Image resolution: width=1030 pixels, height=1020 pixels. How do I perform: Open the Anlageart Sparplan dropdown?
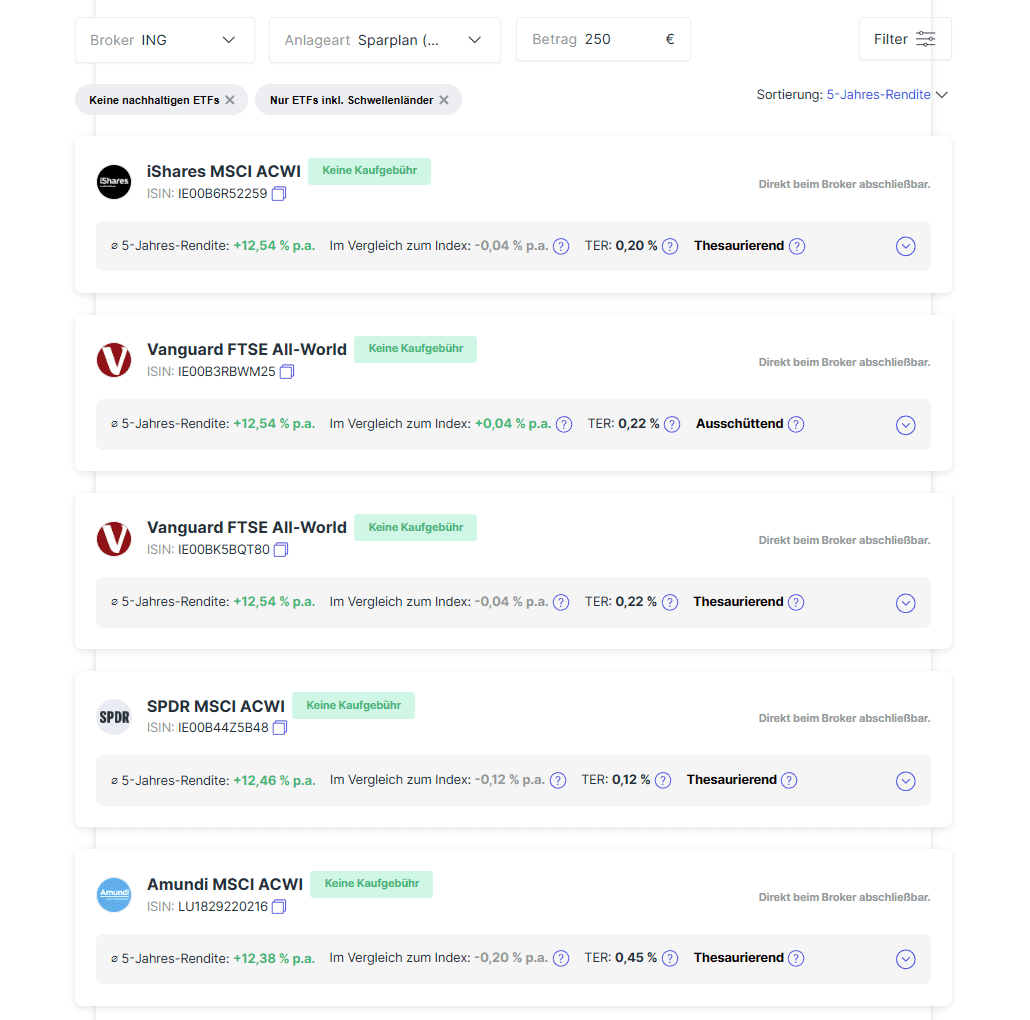[385, 40]
